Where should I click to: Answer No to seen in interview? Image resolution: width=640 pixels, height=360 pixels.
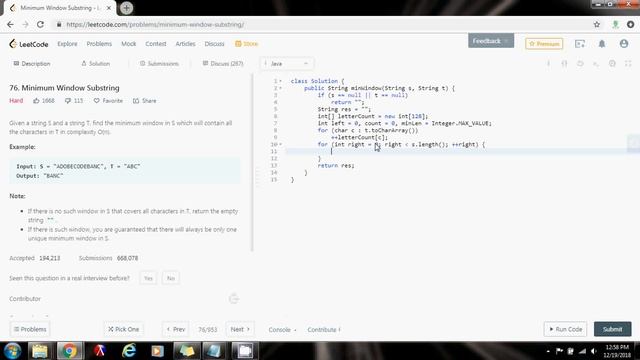[171, 278]
